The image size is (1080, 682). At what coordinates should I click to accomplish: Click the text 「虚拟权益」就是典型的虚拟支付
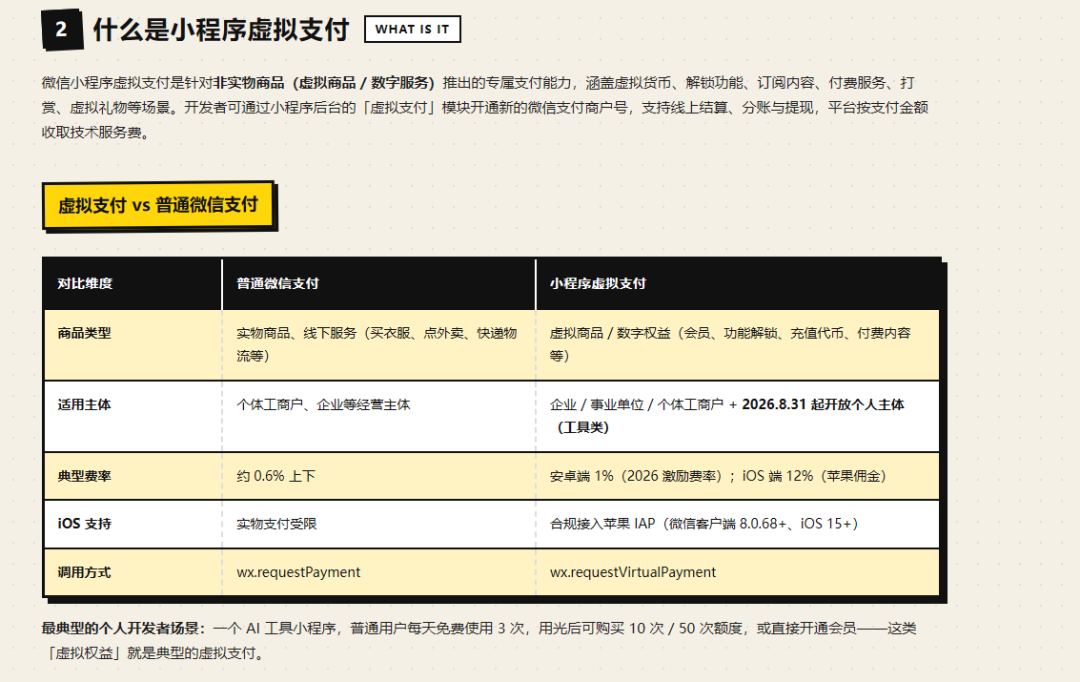pyautogui.click(x=151, y=653)
